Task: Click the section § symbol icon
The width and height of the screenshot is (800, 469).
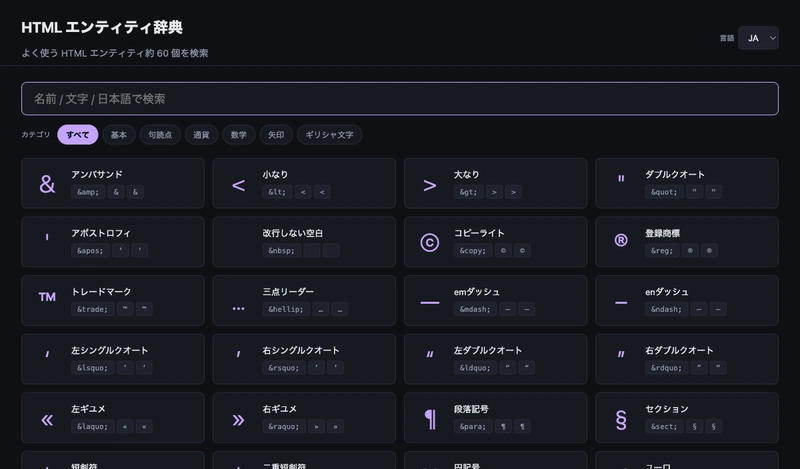Action: pos(621,419)
